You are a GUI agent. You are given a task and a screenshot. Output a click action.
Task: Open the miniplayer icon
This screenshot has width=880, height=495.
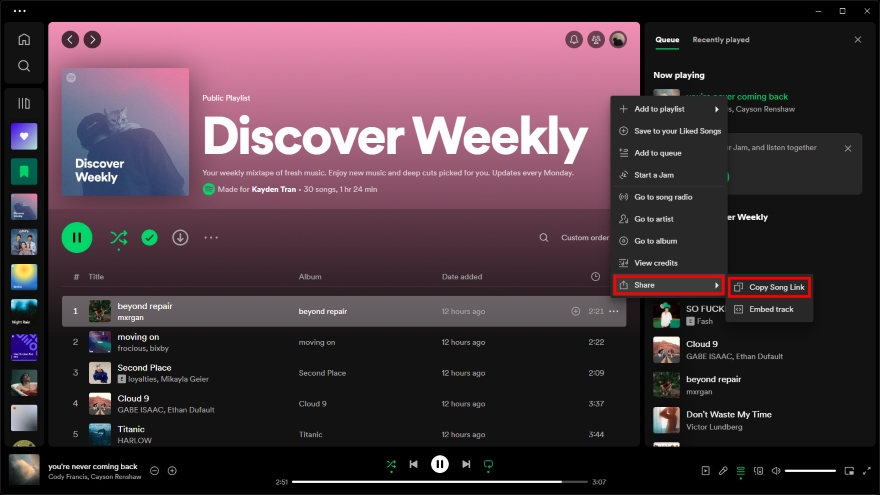[x=849, y=471]
